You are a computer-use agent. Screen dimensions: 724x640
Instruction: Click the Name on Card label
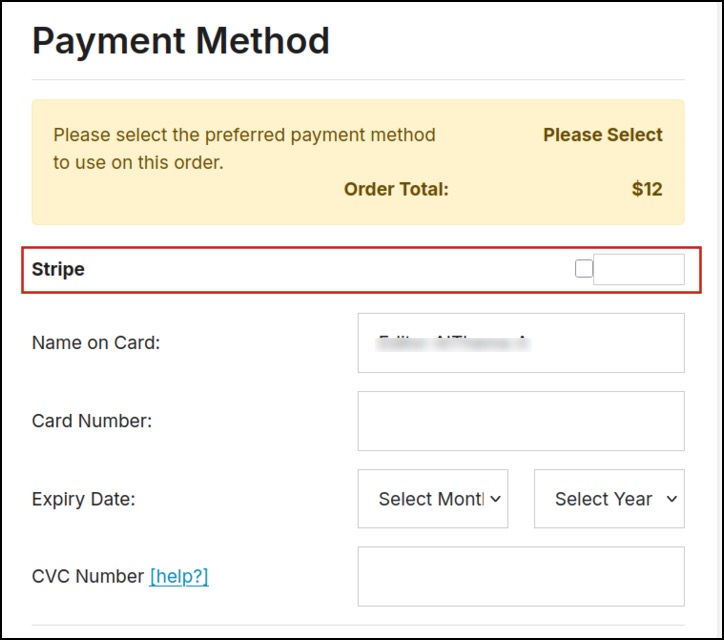[96, 343]
